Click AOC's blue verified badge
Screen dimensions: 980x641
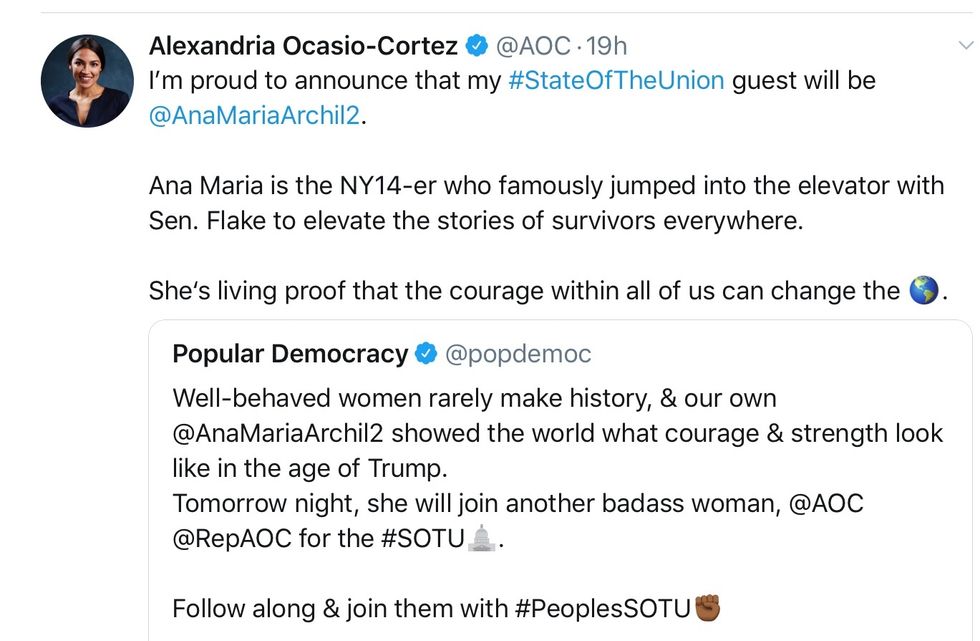(477, 45)
